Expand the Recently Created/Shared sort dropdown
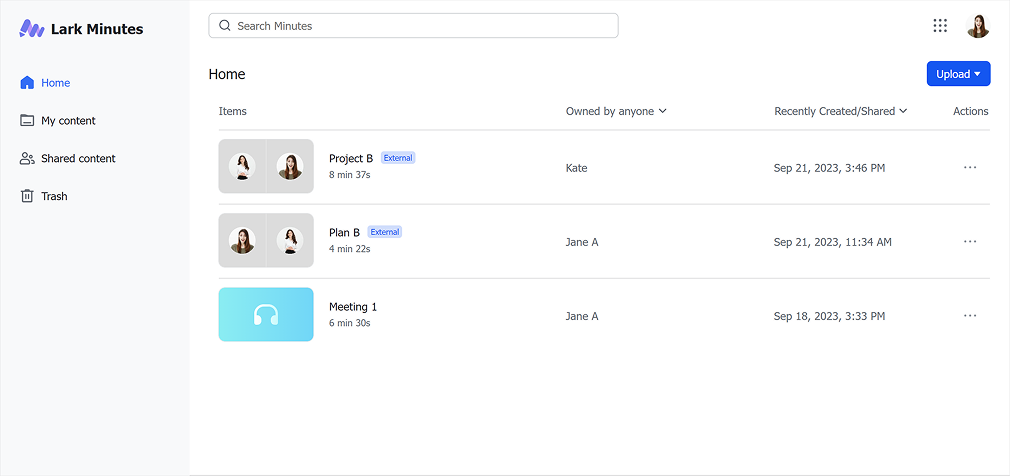 pos(840,111)
